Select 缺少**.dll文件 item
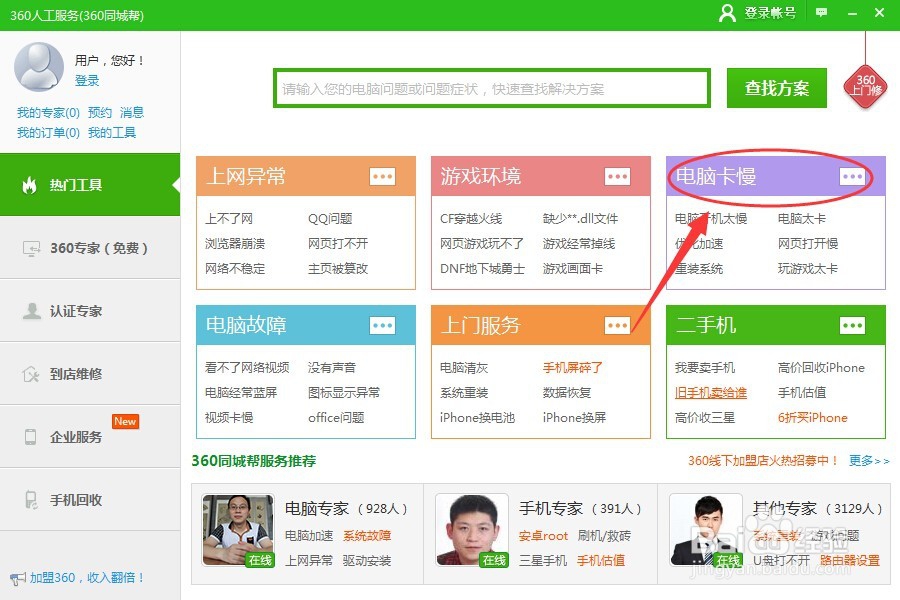900x600 pixels. tap(580, 219)
